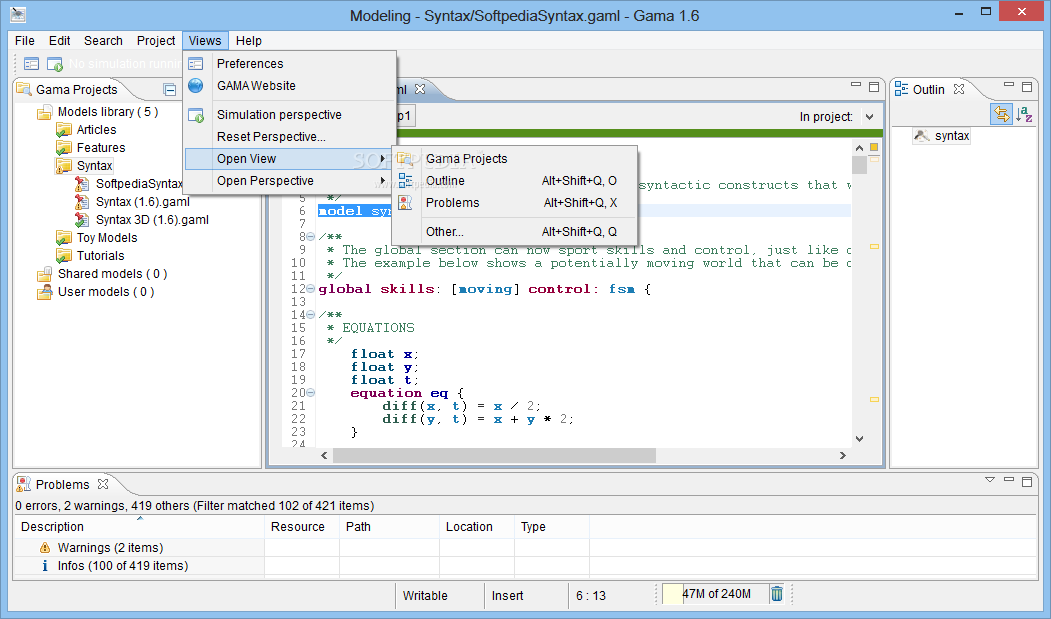Click the Preferences menu icon
This screenshot has width=1051, height=619.
[196, 64]
